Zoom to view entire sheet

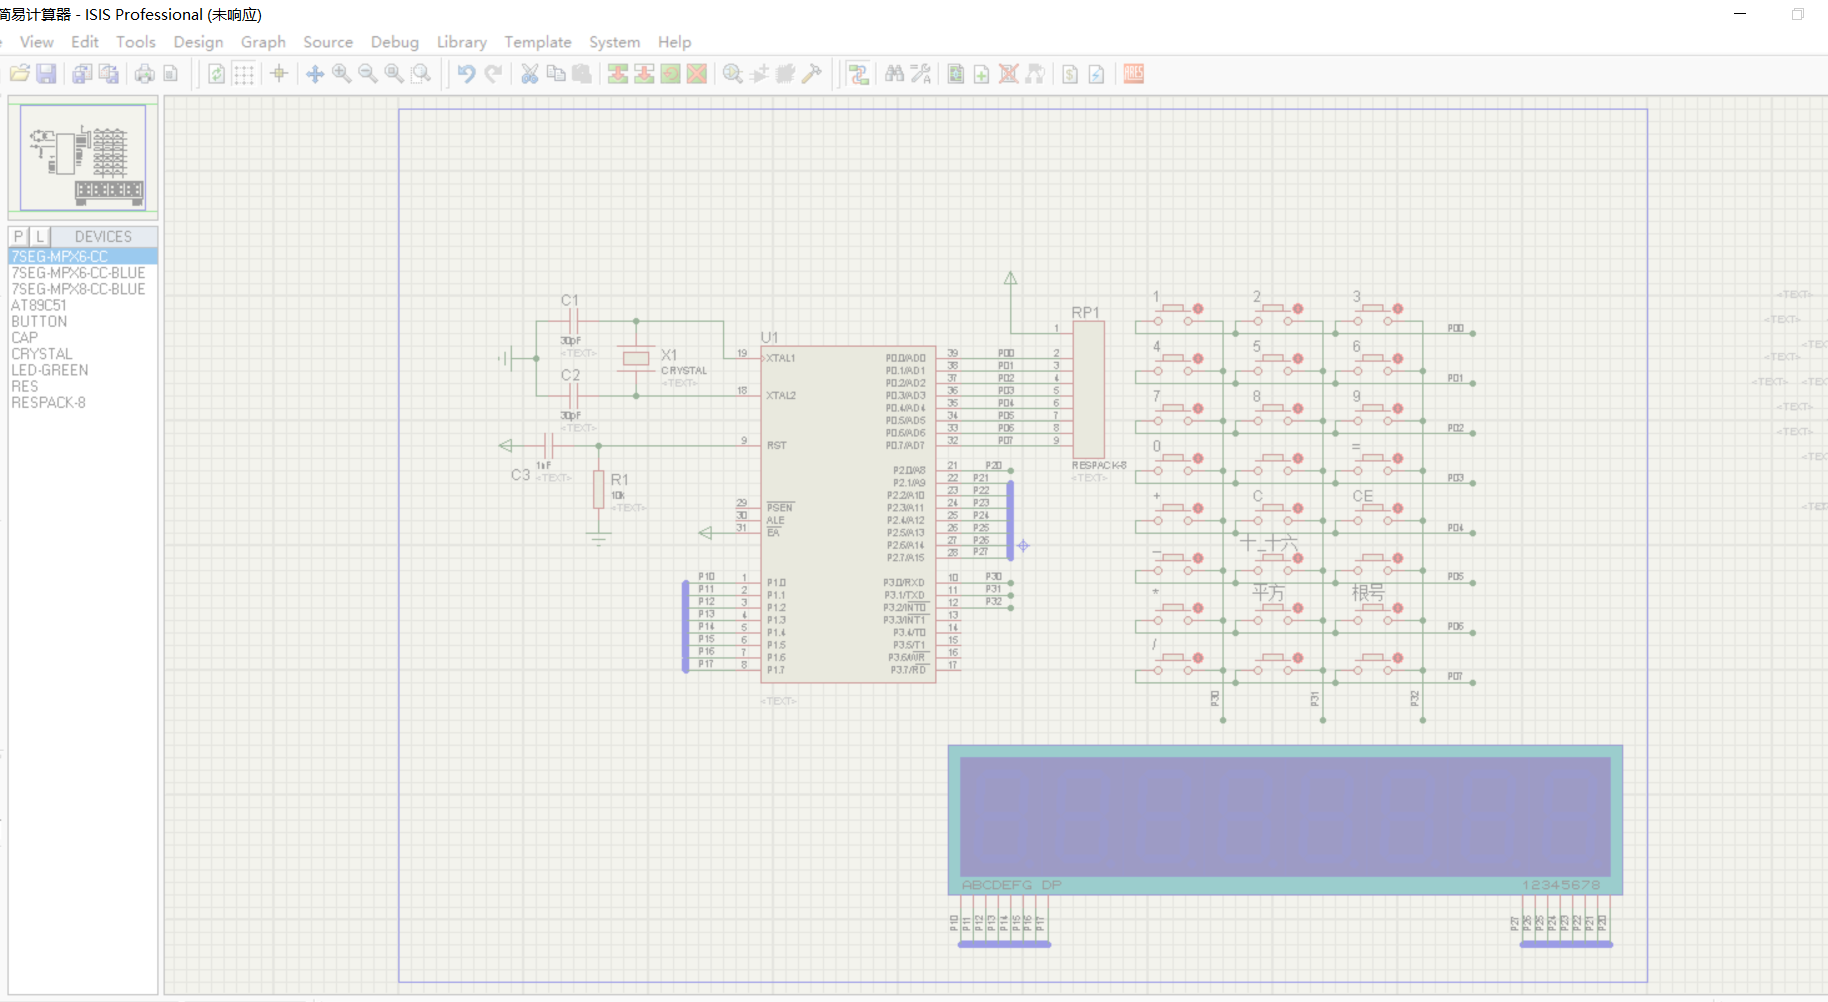pyautogui.click(x=394, y=74)
